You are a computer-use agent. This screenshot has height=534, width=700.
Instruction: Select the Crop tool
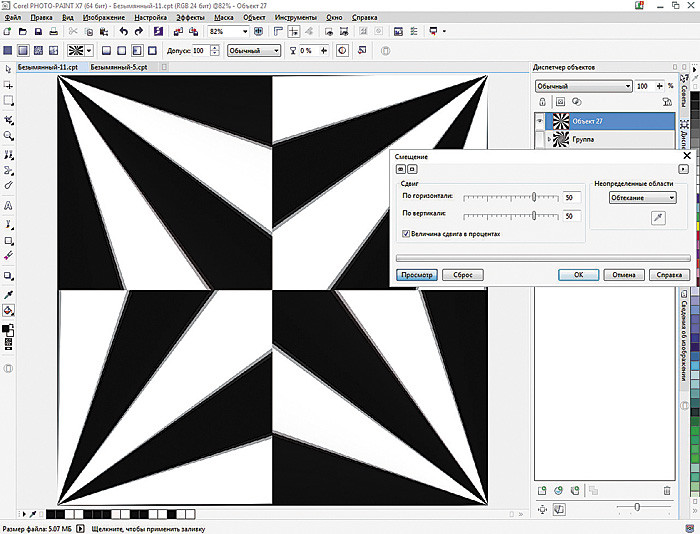tap(8, 120)
